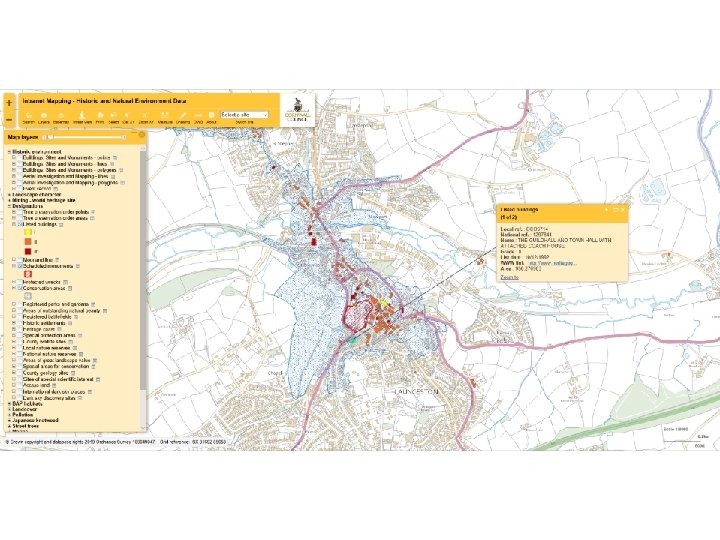Screen dimensions: 720x540
Task: Toggle Conservation areas layer checkbox
Action: [x=19, y=288]
